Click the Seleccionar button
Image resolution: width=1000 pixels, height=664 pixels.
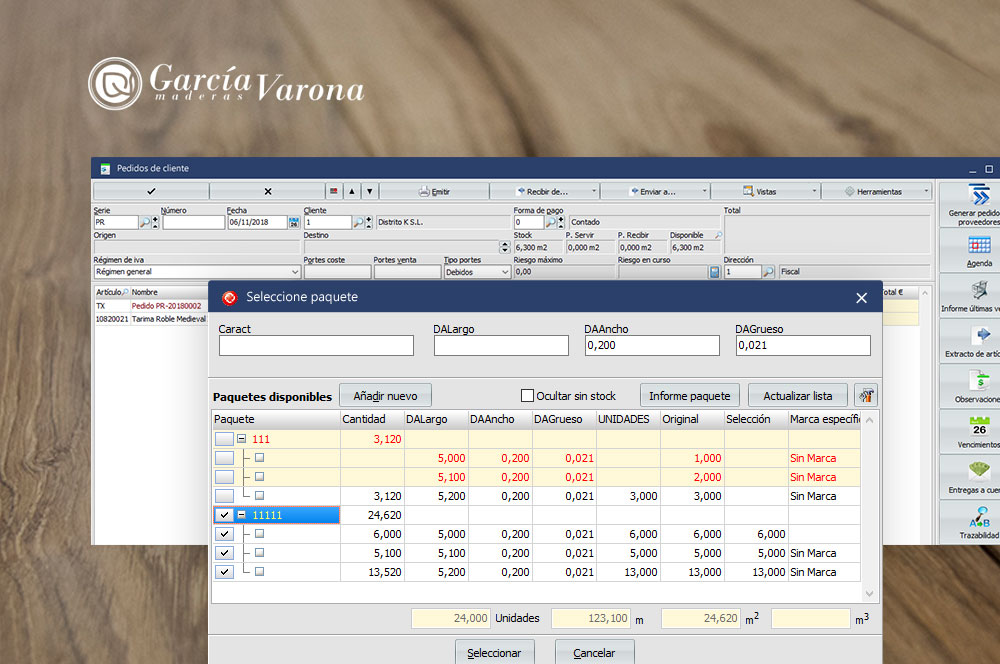tap(495, 652)
